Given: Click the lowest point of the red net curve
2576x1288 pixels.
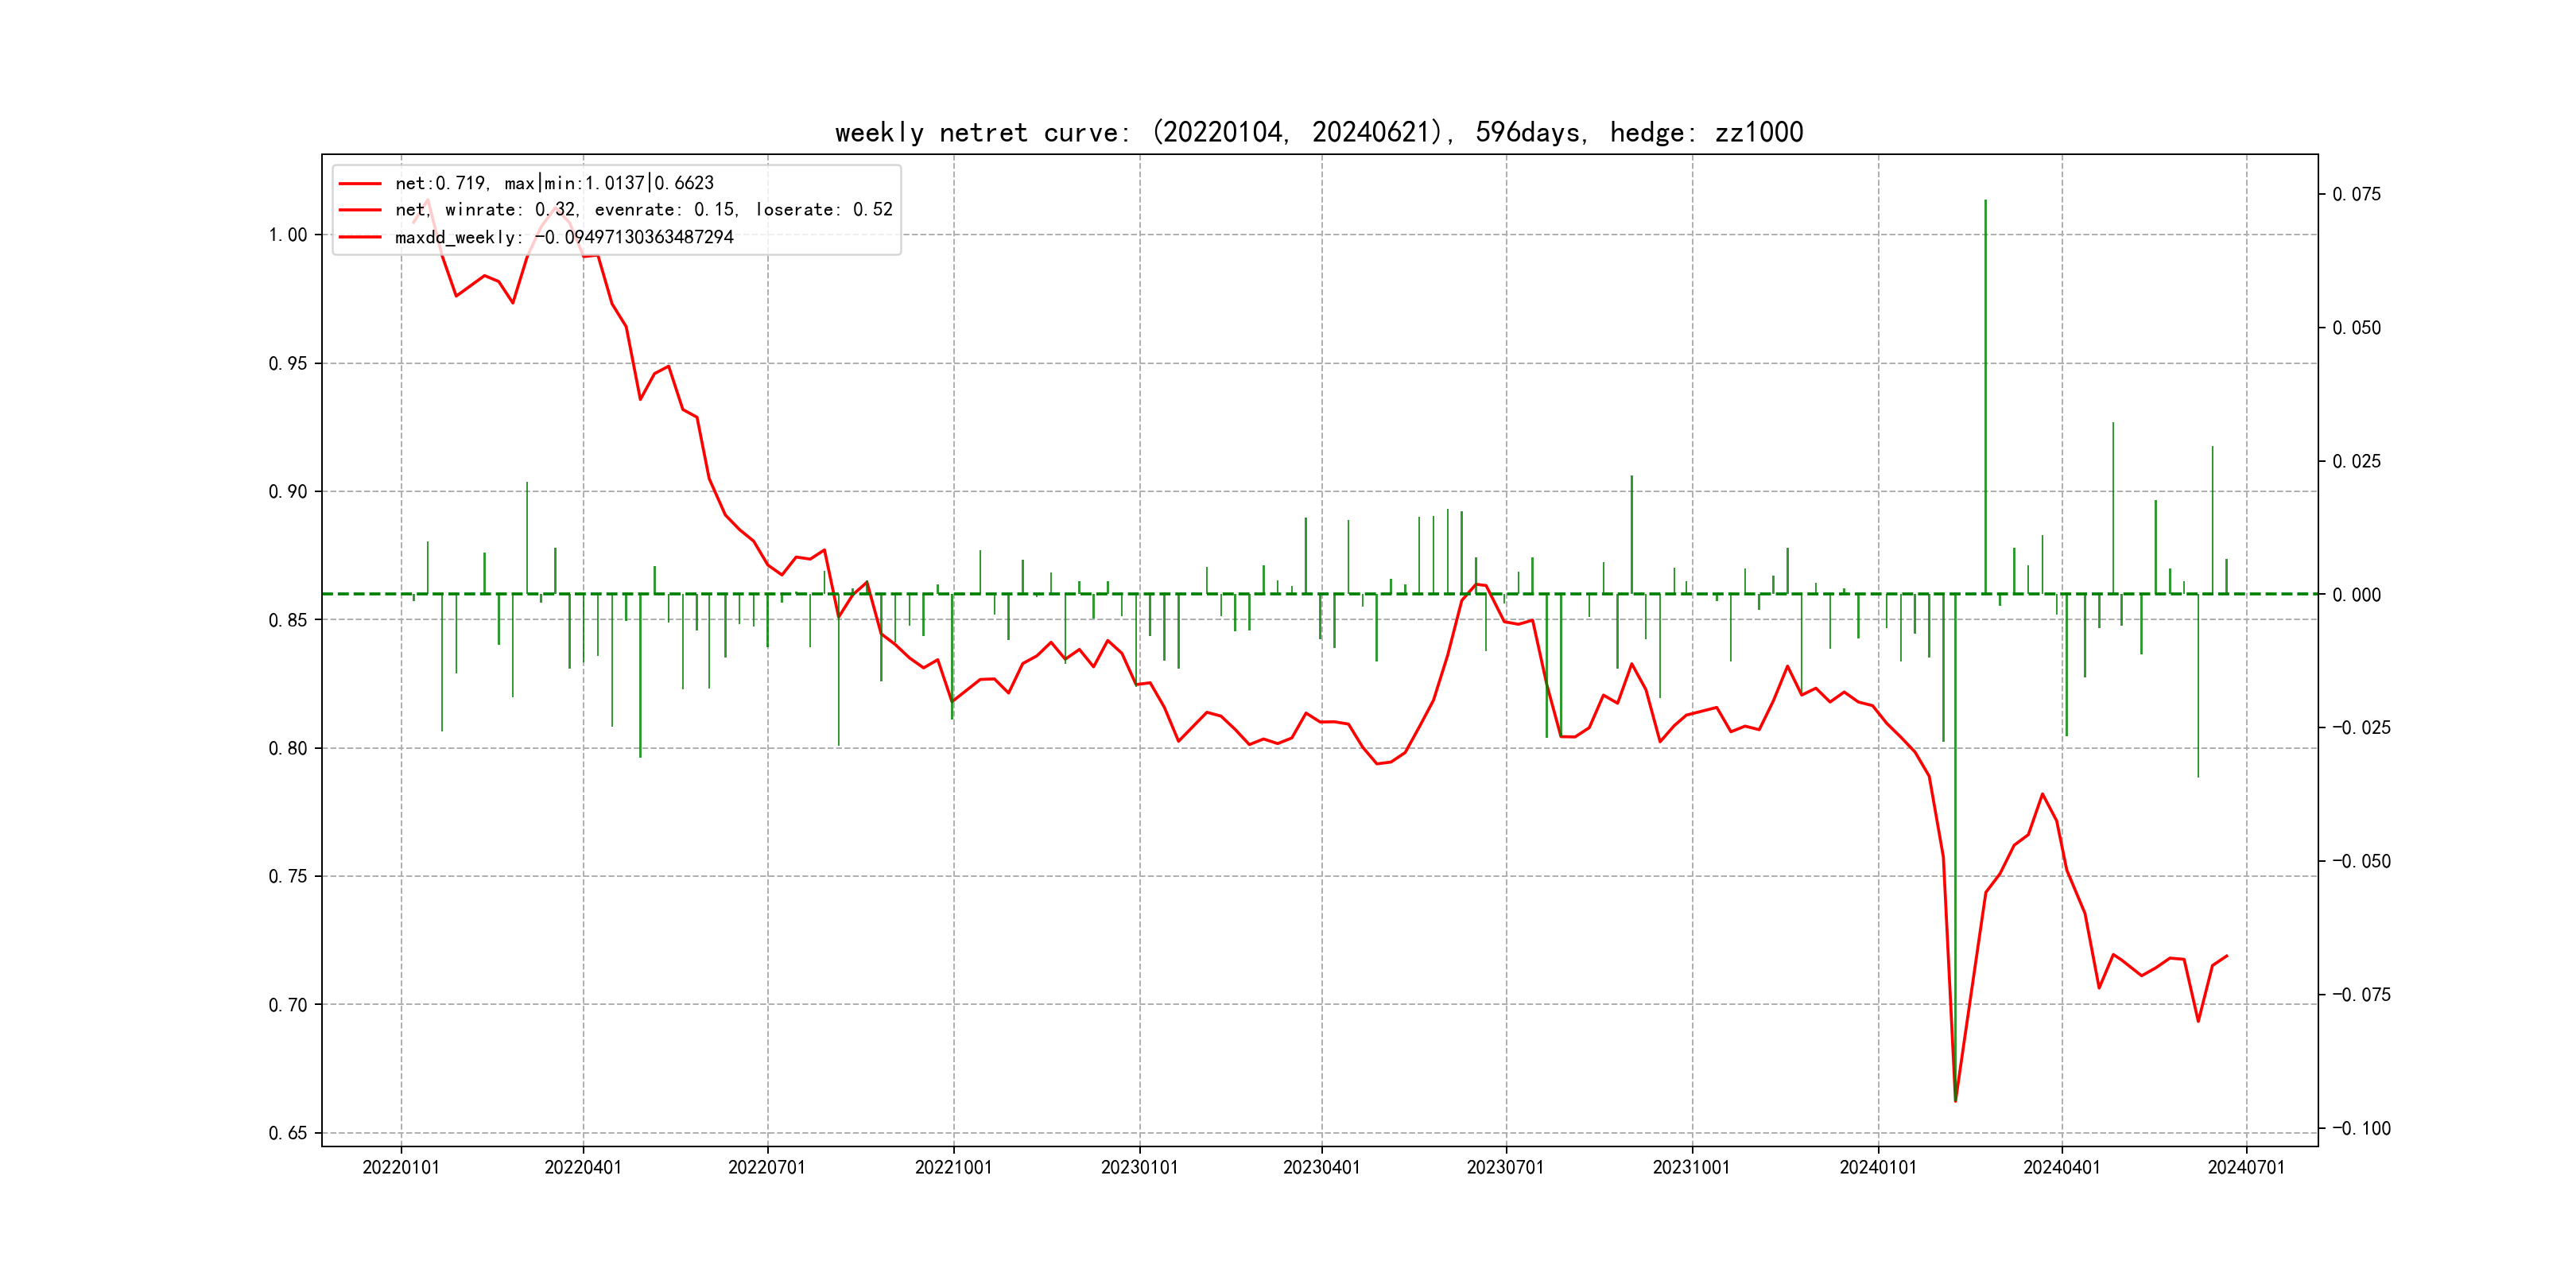Looking at the screenshot, I should point(1955,1100).
